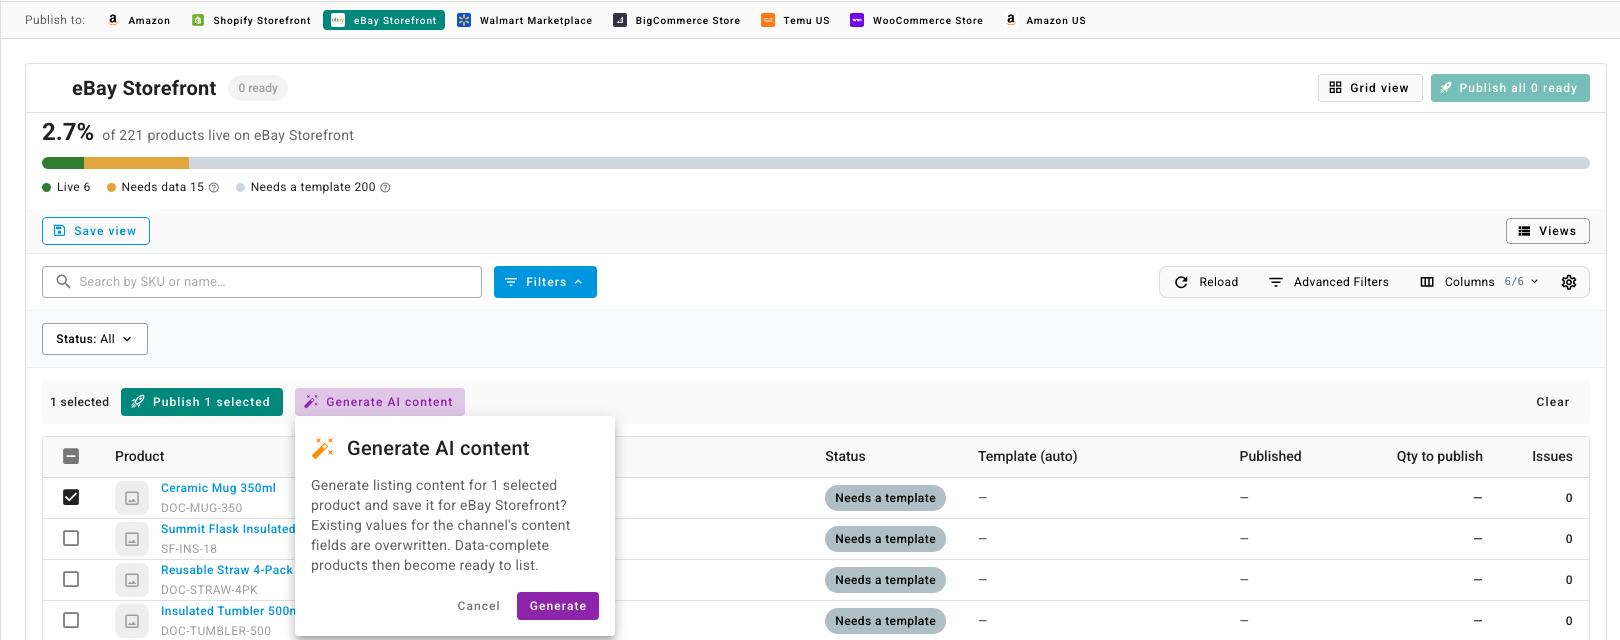The height and width of the screenshot is (640, 1620).
Task: Click the search magnifier icon
Action: 63,282
